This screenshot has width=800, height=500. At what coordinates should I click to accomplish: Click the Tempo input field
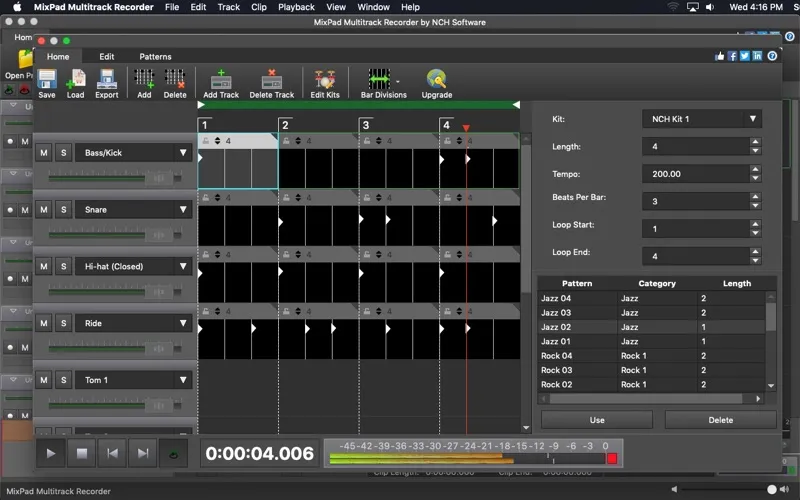point(695,174)
